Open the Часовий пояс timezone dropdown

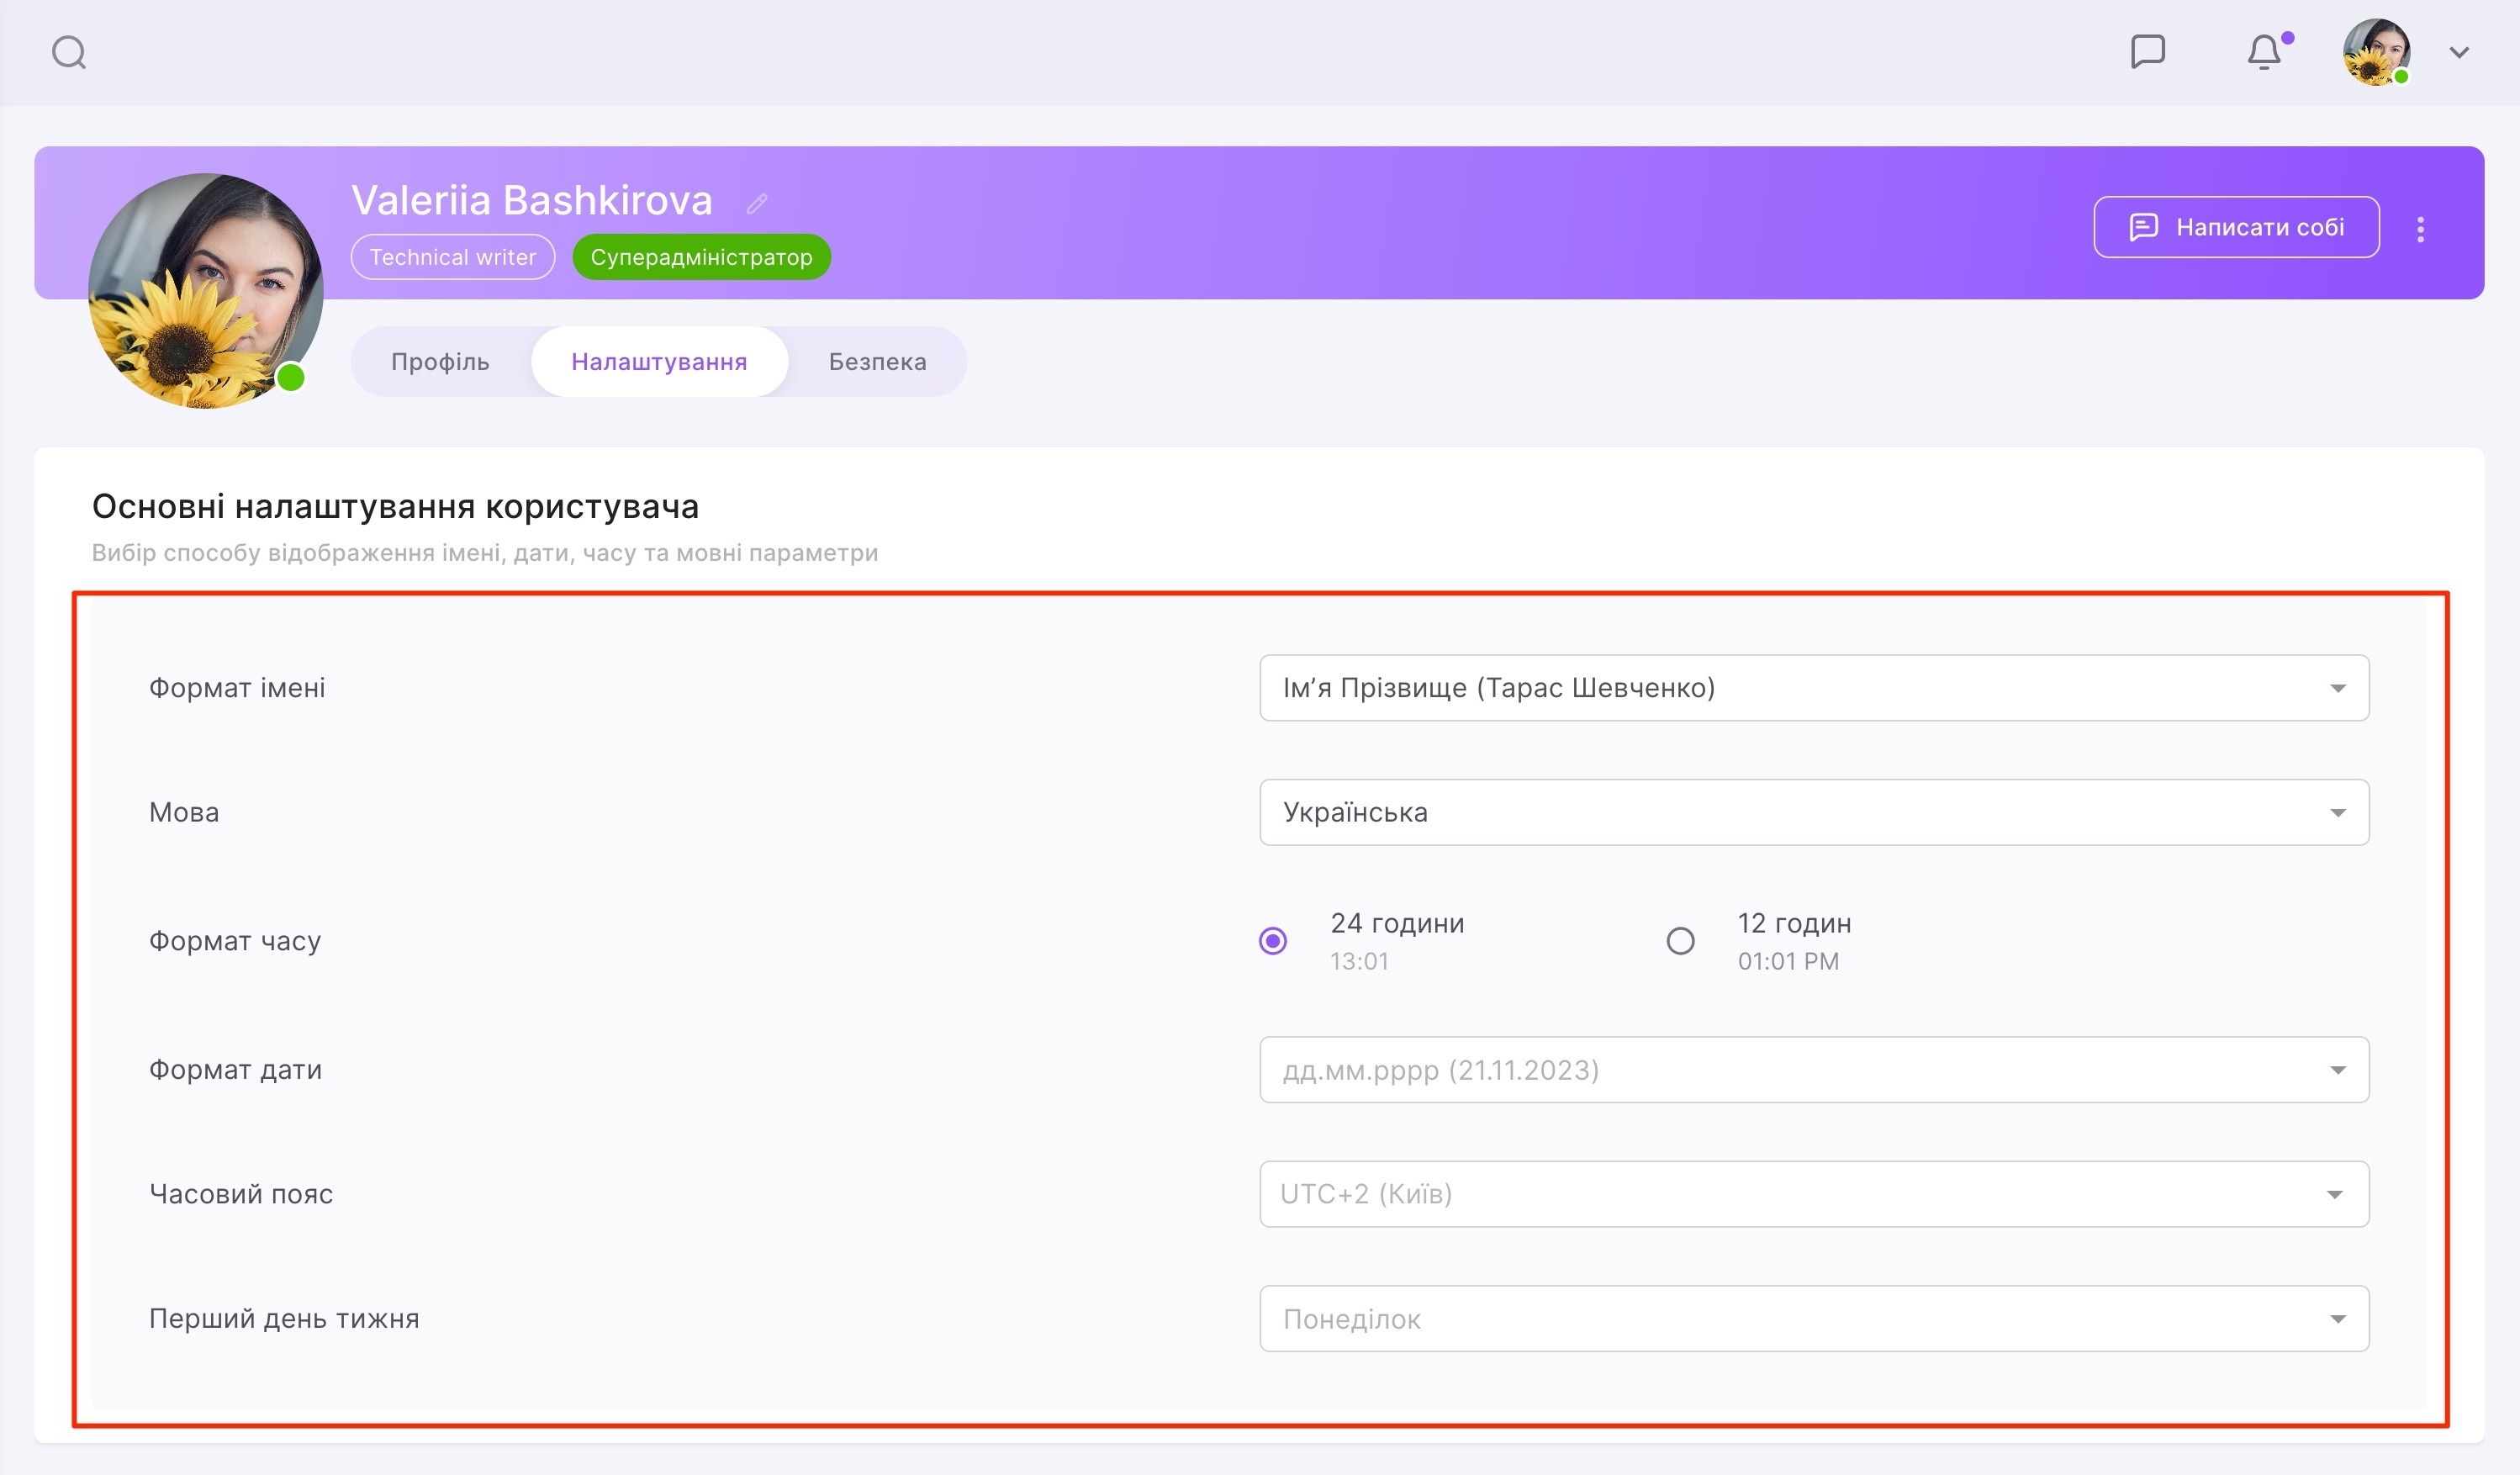(x=1813, y=1194)
